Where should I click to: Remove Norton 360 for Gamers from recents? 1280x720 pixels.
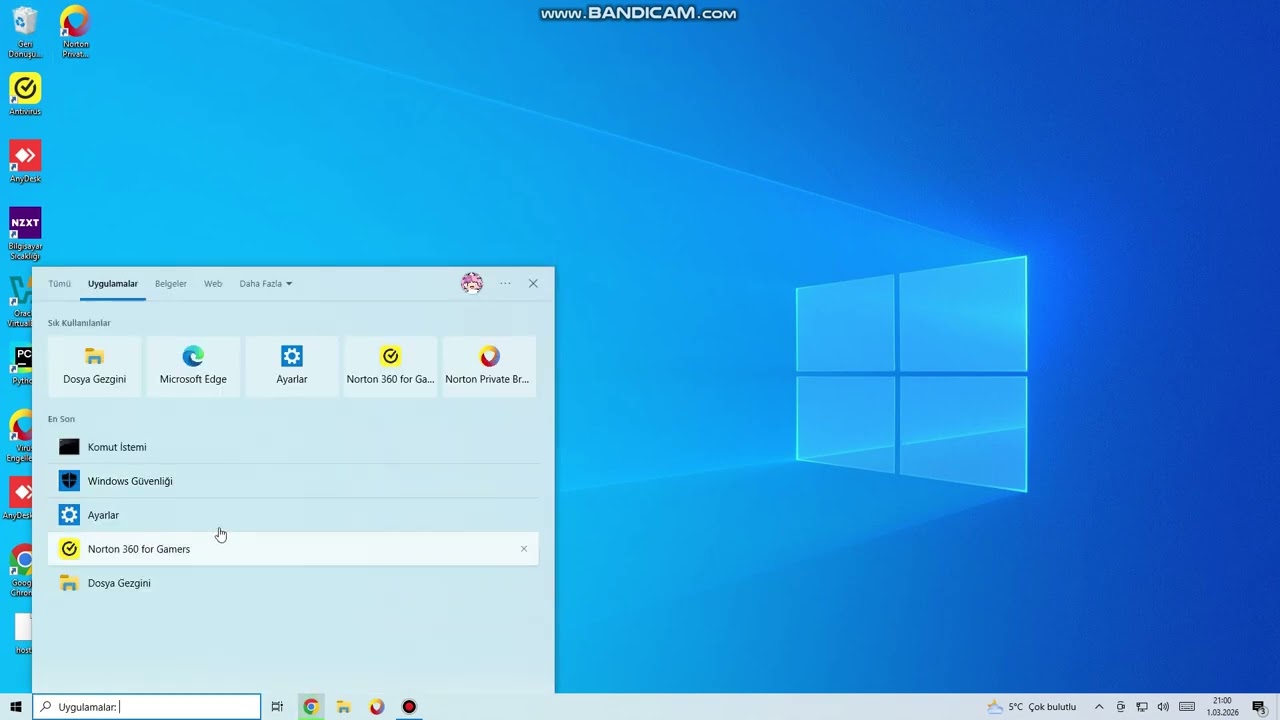[524, 549]
